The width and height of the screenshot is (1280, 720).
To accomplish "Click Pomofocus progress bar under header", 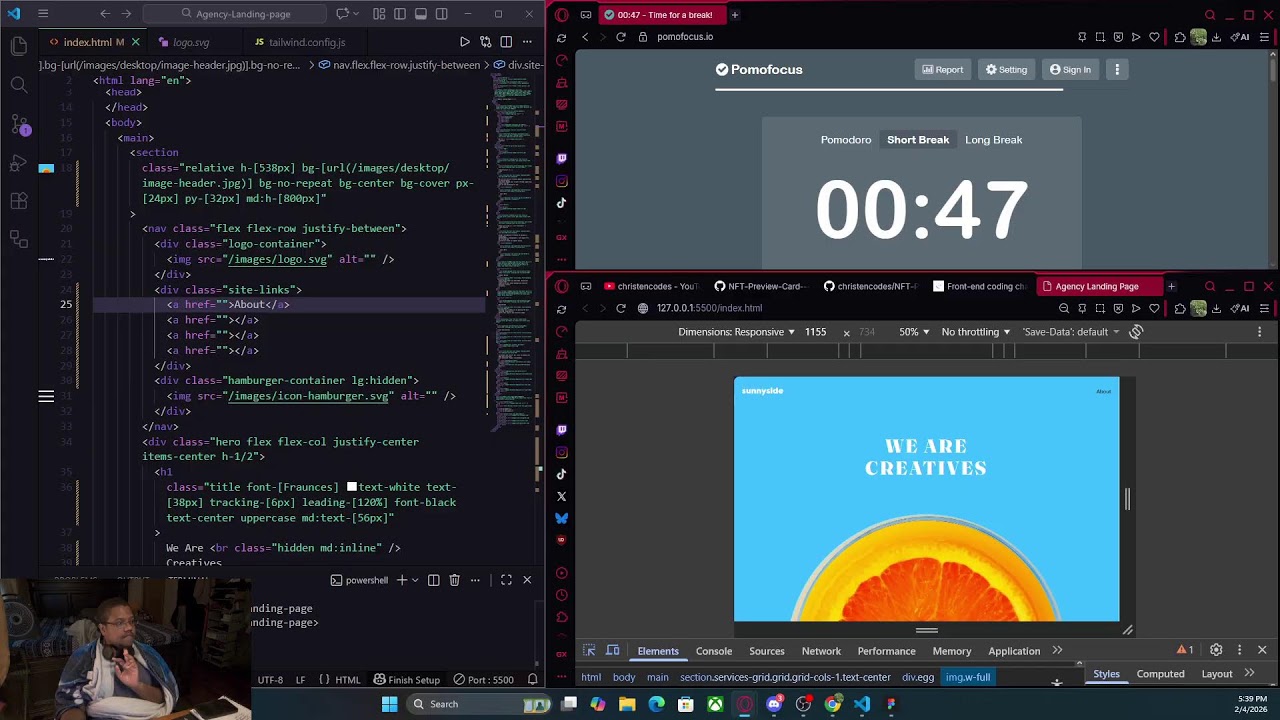I will click(x=889, y=89).
